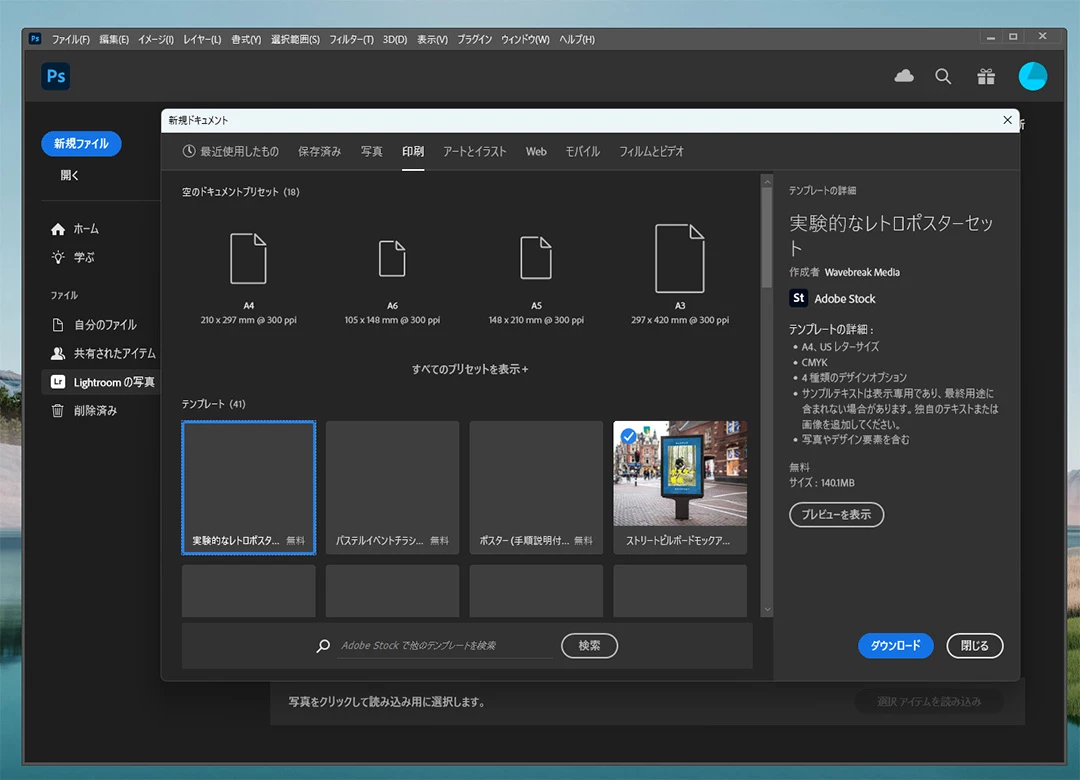The image size is (1080, 780).
Task: Open the 選択範囲(S) menu
Action: 295,39
